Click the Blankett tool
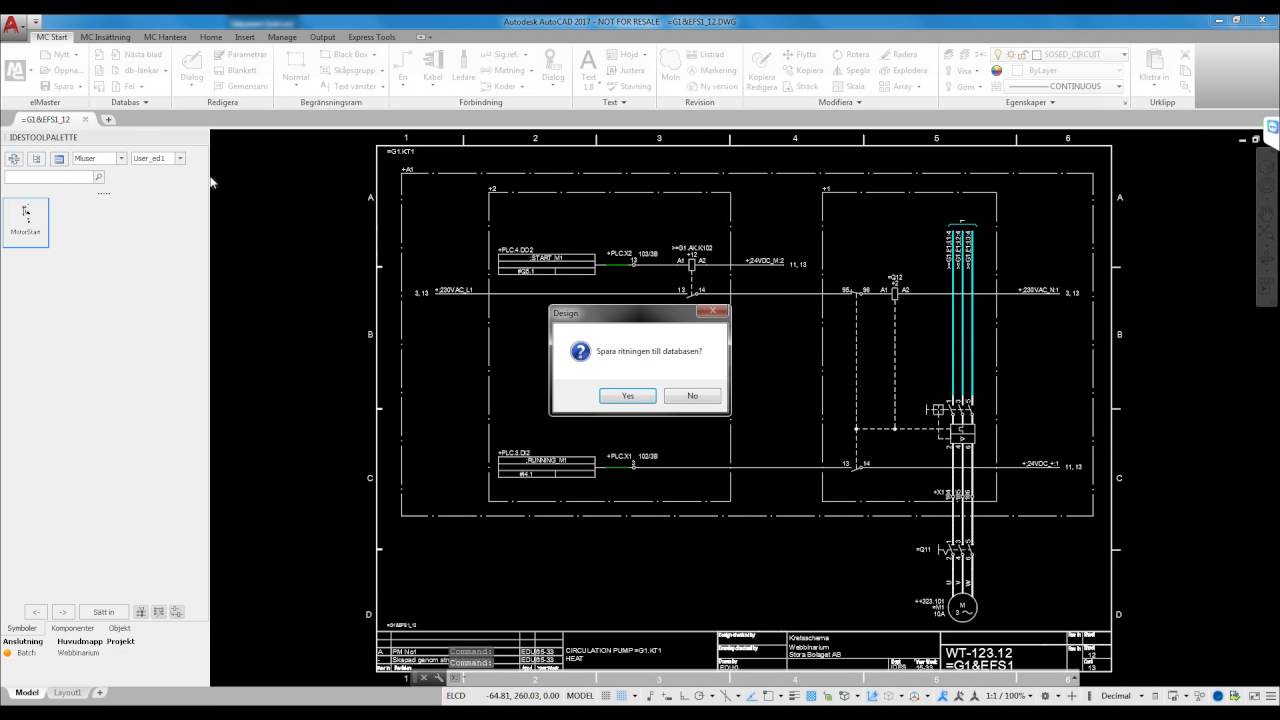The width and height of the screenshot is (1280, 720). tap(235, 70)
